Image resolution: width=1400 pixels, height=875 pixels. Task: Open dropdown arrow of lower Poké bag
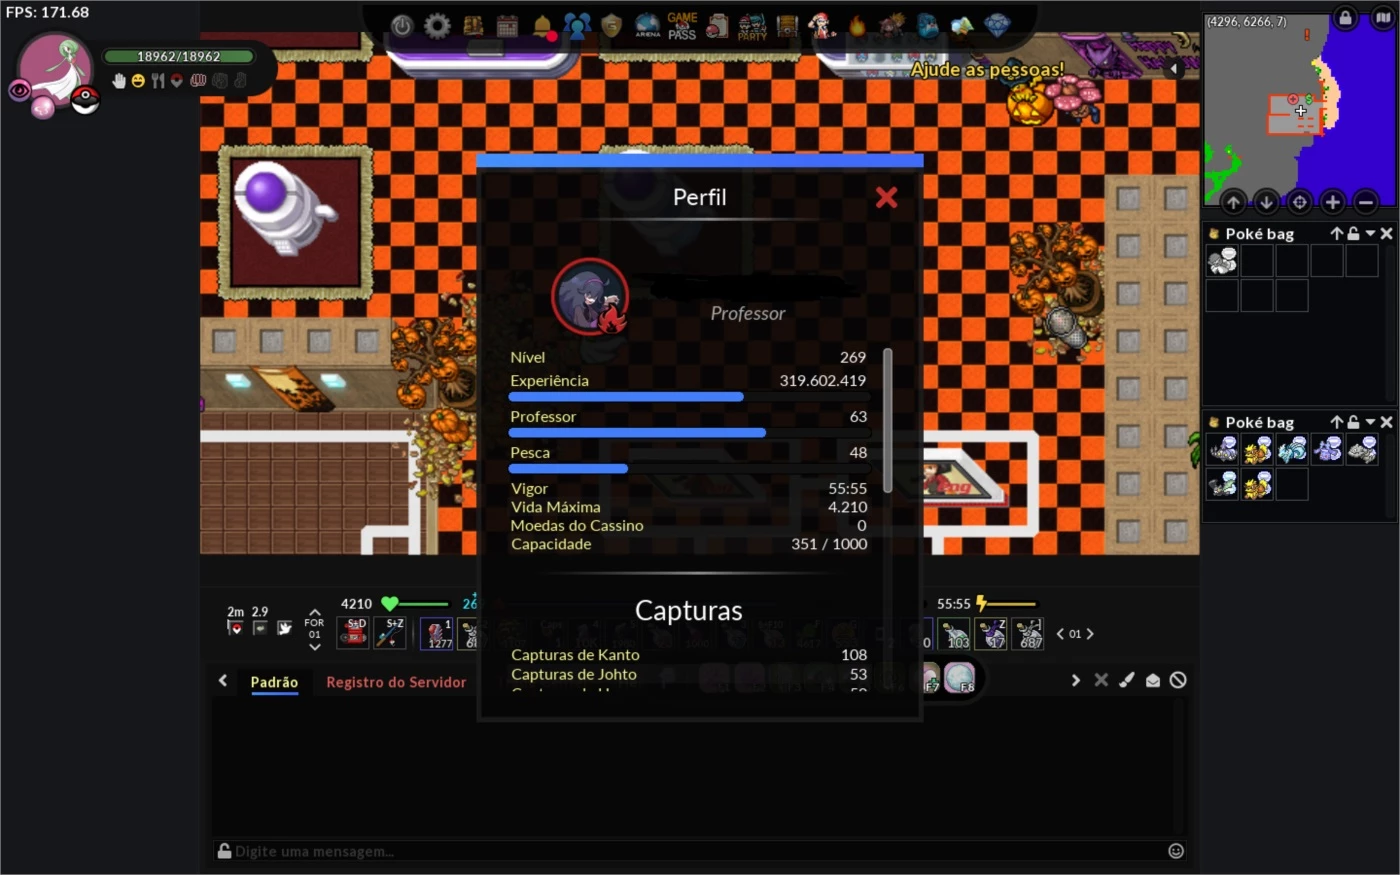coord(1370,422)
